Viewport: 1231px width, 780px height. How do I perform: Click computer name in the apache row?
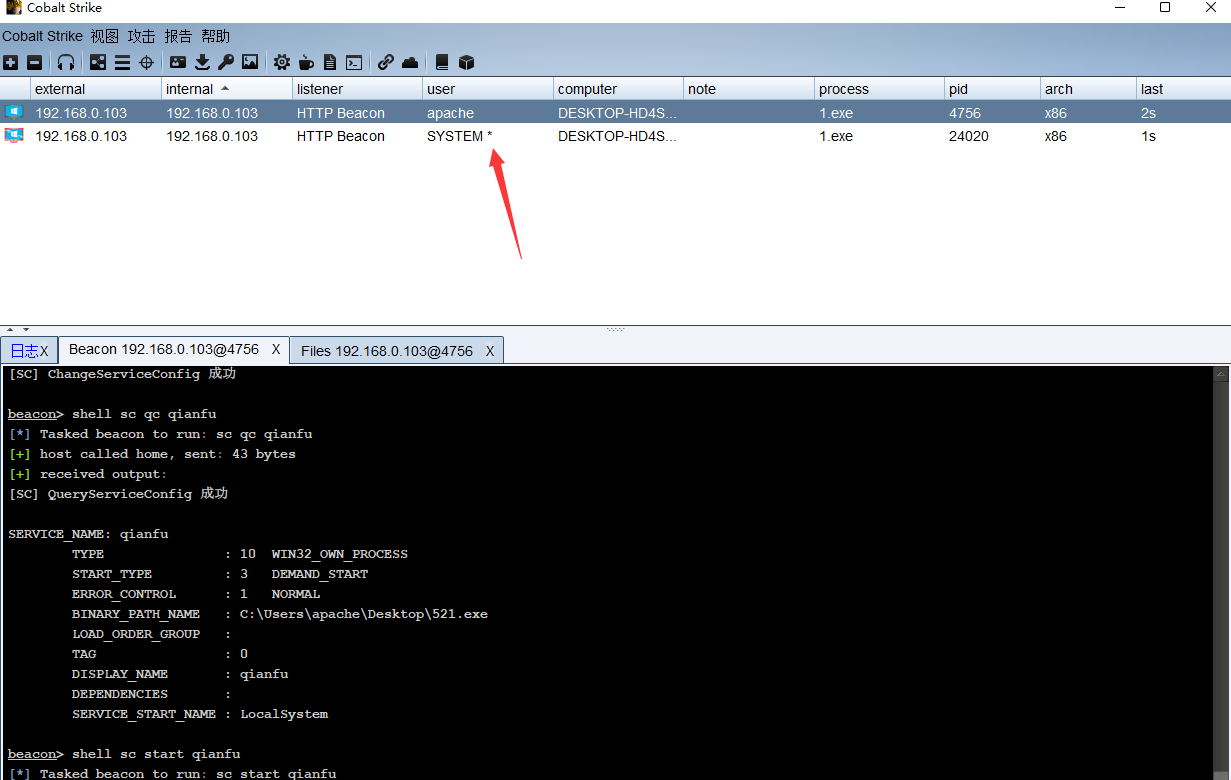click(x=617, y=113)
